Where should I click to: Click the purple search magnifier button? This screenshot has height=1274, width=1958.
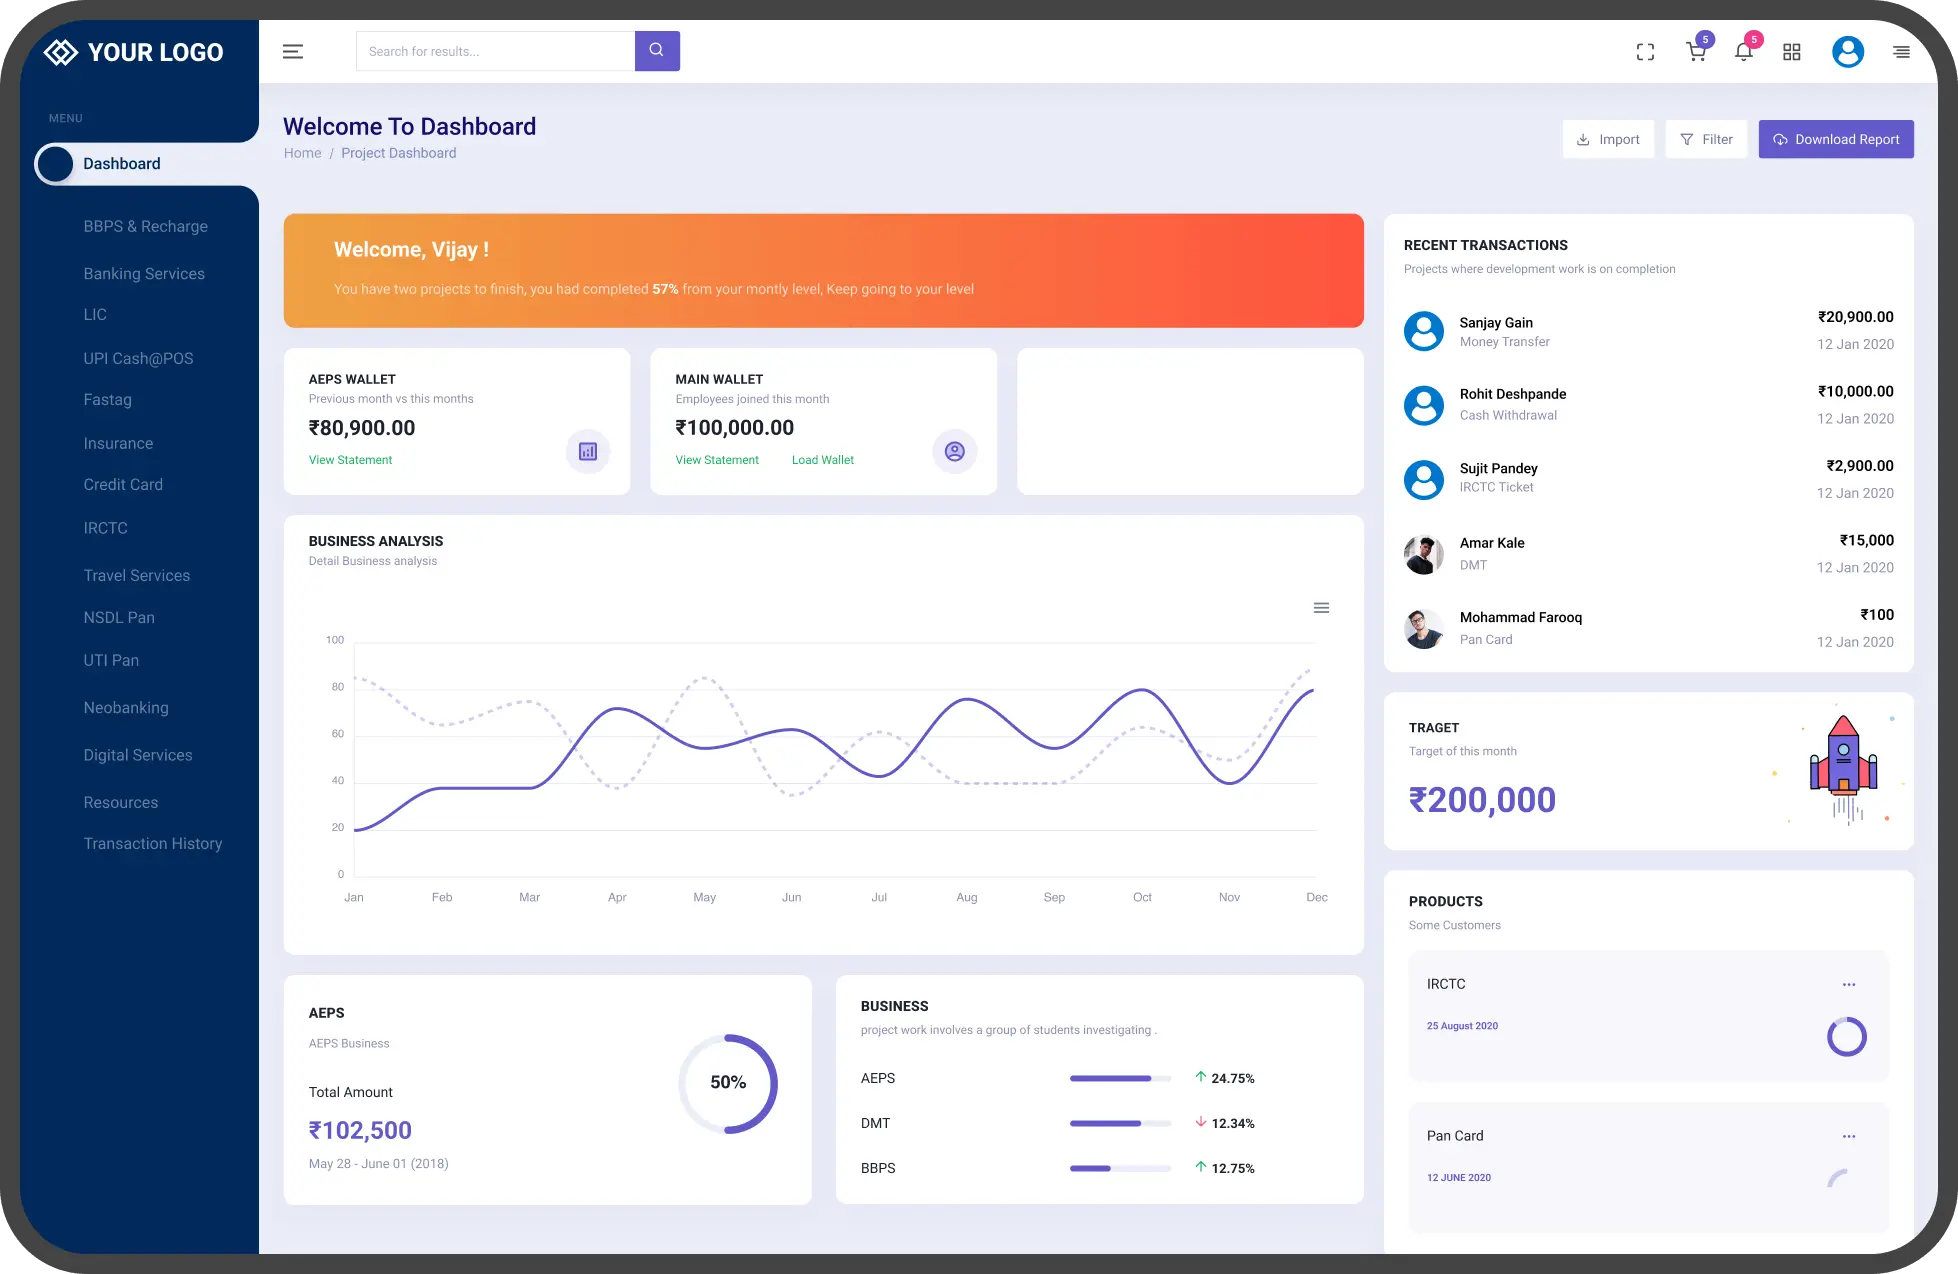pyautogui.click(x=657, y=51)
